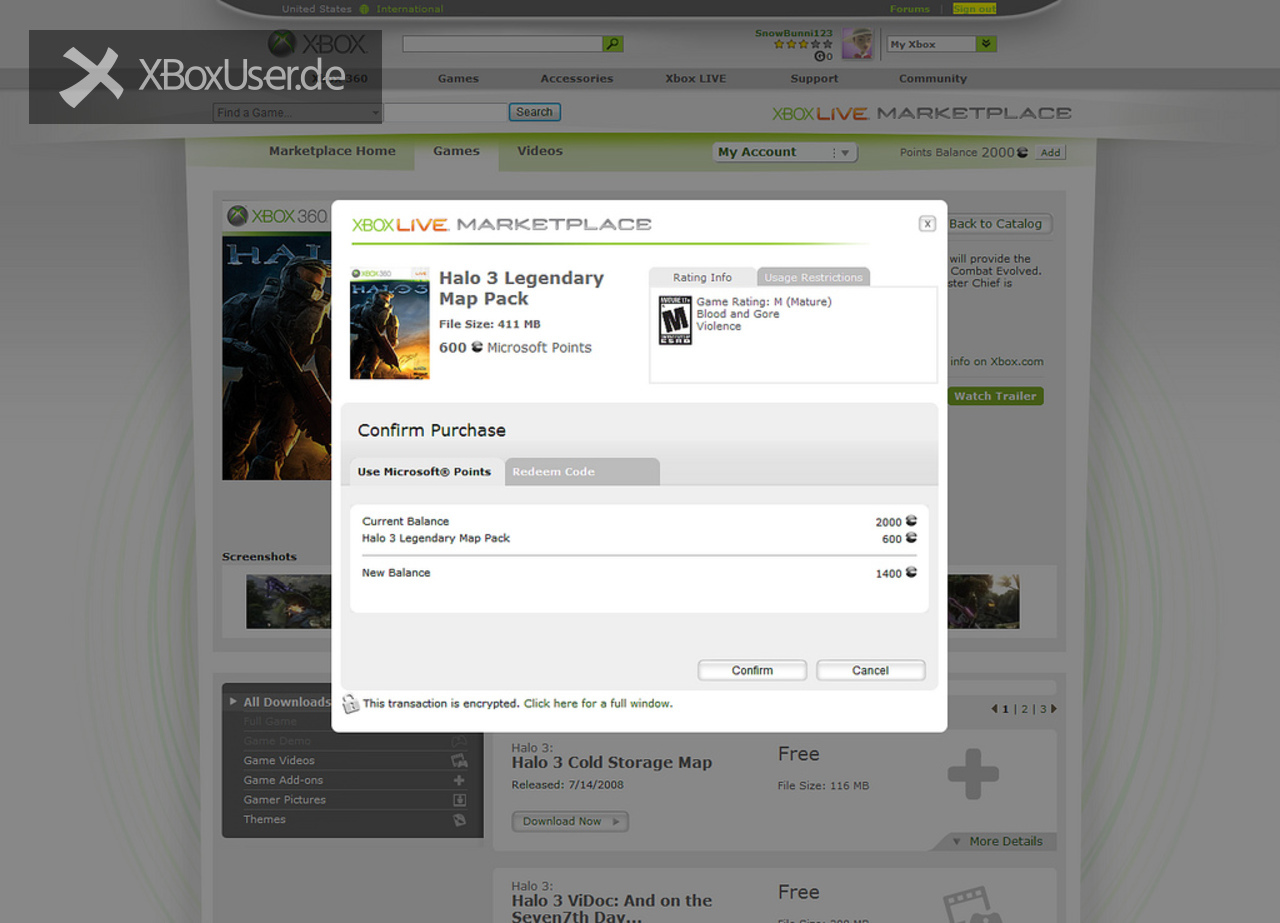Click the Confirm purchase button

(752, 670)
